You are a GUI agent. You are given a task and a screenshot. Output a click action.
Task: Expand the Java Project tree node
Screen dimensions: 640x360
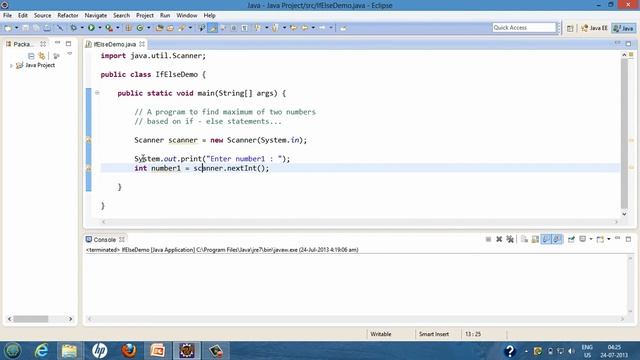pos(11,65)
